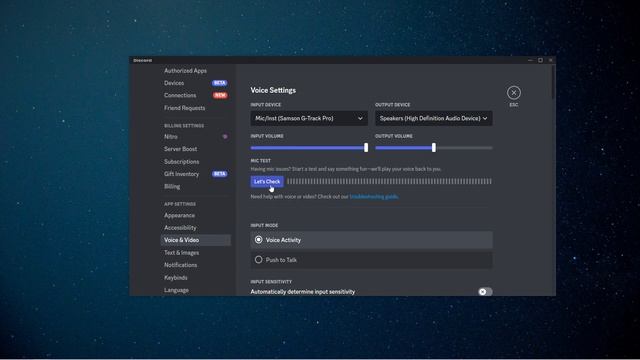
Task: Click the Input Volume slider handle
Action: tap(366, 147)
